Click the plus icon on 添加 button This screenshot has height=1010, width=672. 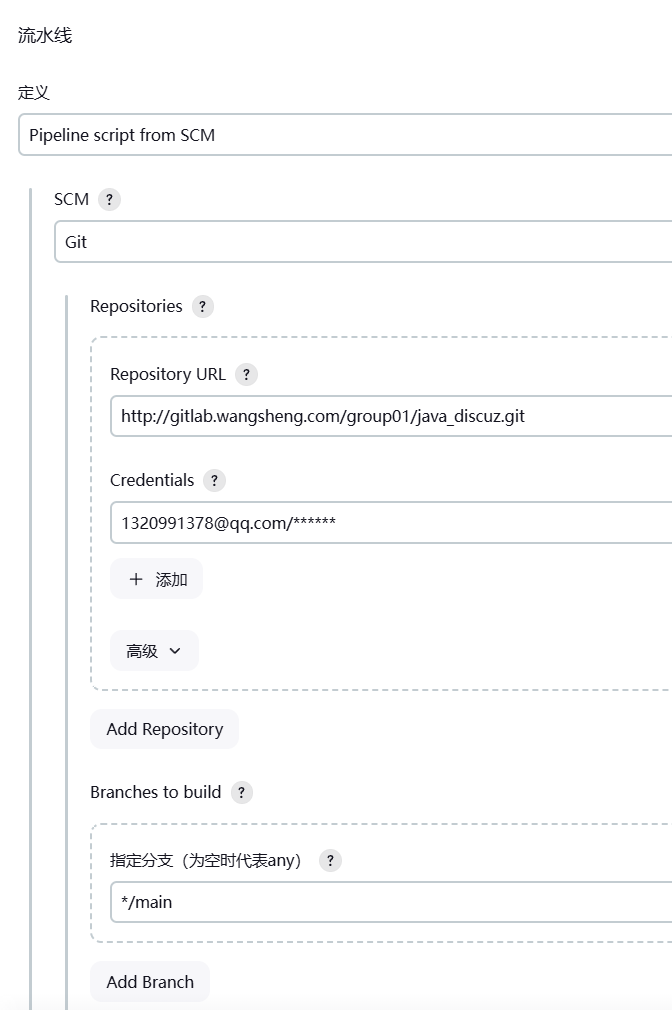pyautogui.click(x=136, y=579)
